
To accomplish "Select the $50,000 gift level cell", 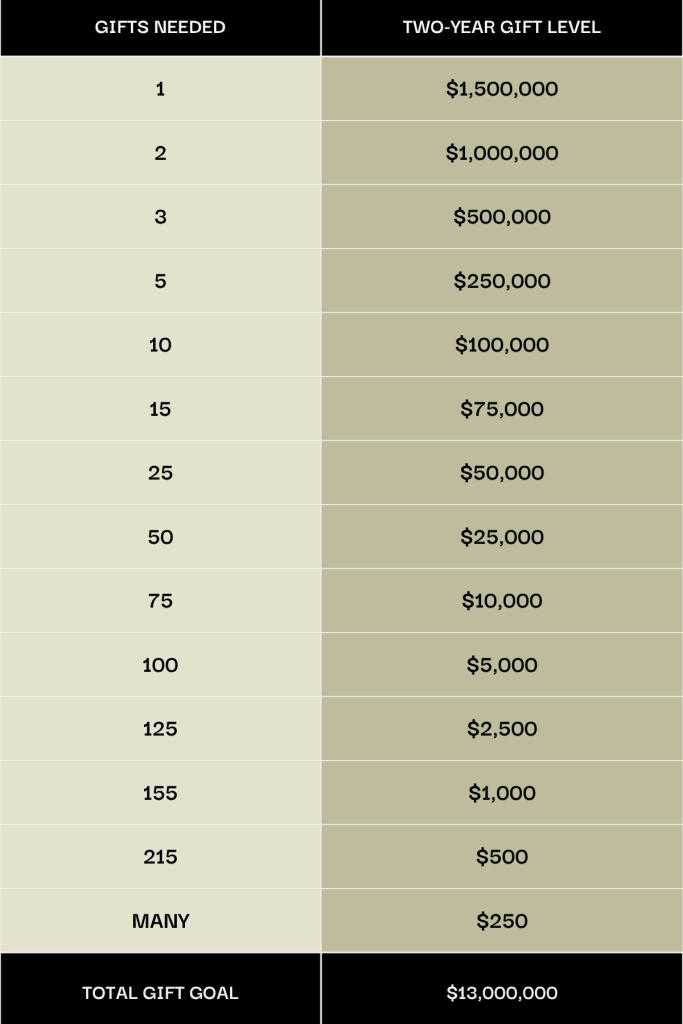I will 501,473.
